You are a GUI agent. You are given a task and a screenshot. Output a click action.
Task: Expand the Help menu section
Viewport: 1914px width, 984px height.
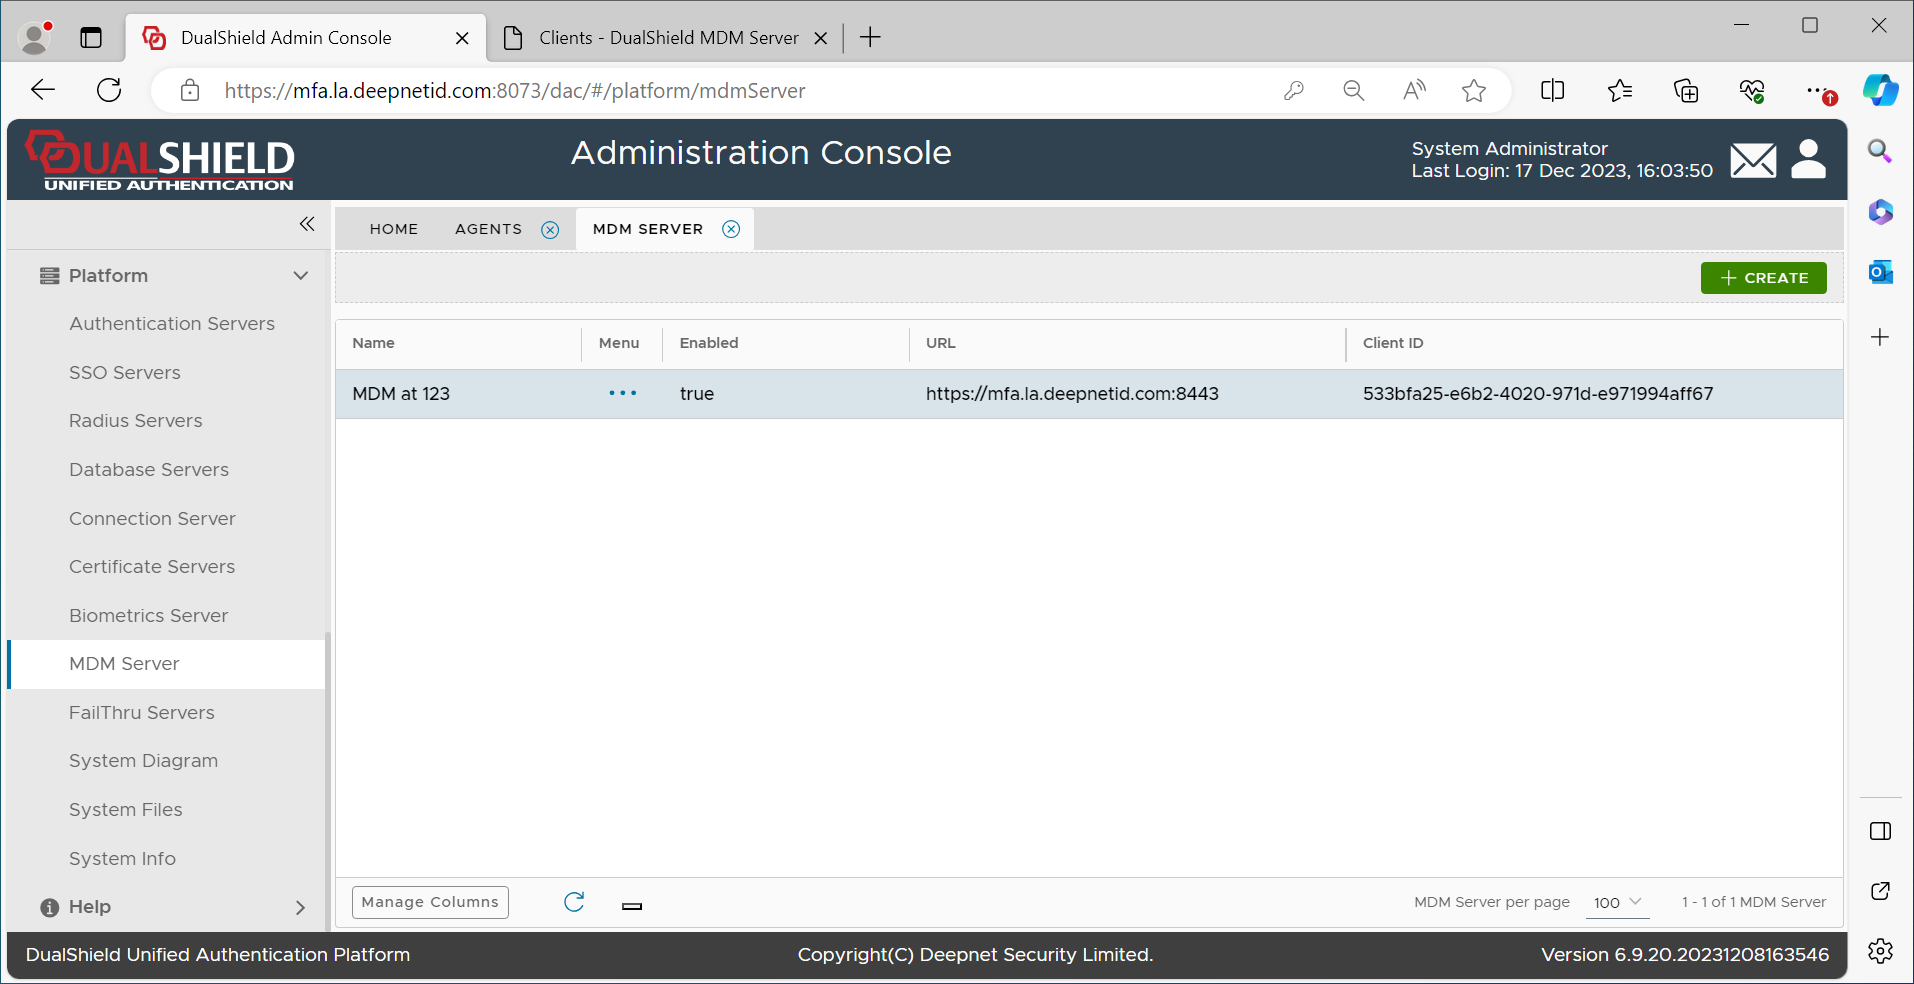point(300,907)
